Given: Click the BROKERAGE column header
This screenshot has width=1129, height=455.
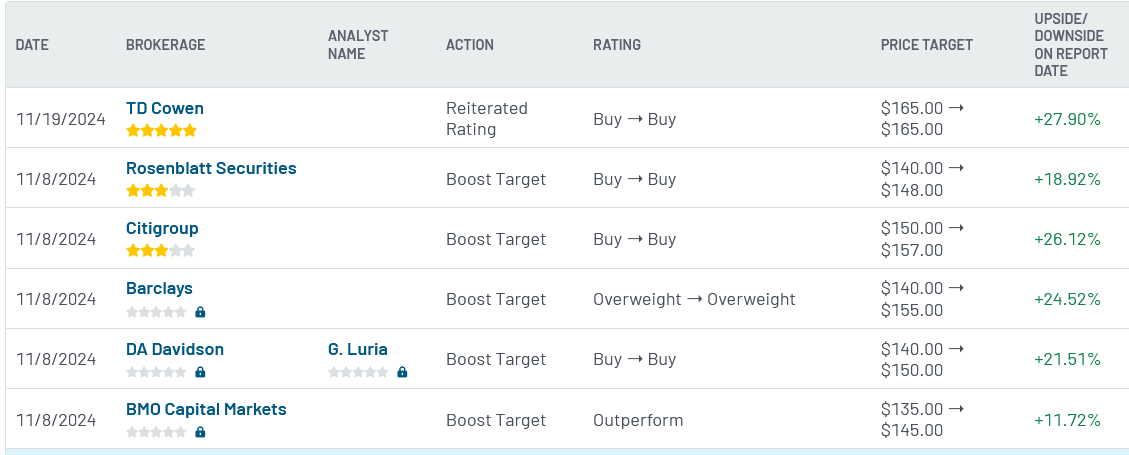Looking at the screenshot, I should pos(166,45).
